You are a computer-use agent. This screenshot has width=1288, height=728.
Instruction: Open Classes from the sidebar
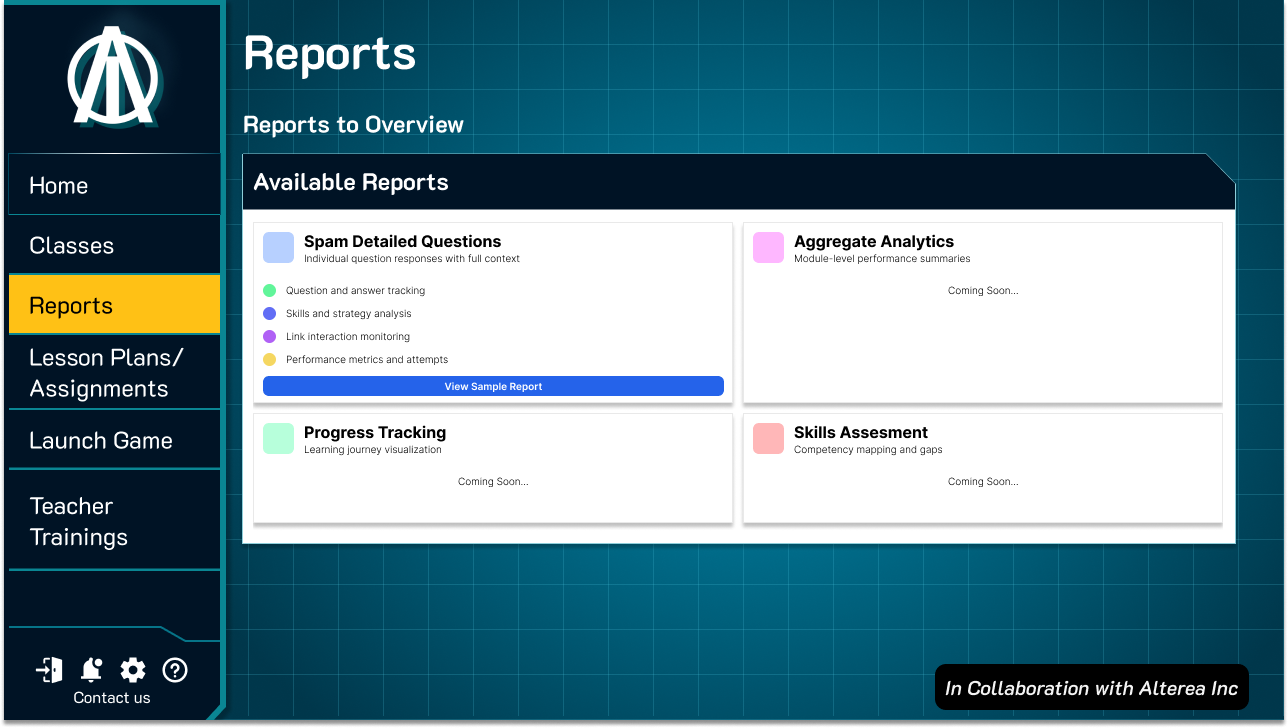114,245
